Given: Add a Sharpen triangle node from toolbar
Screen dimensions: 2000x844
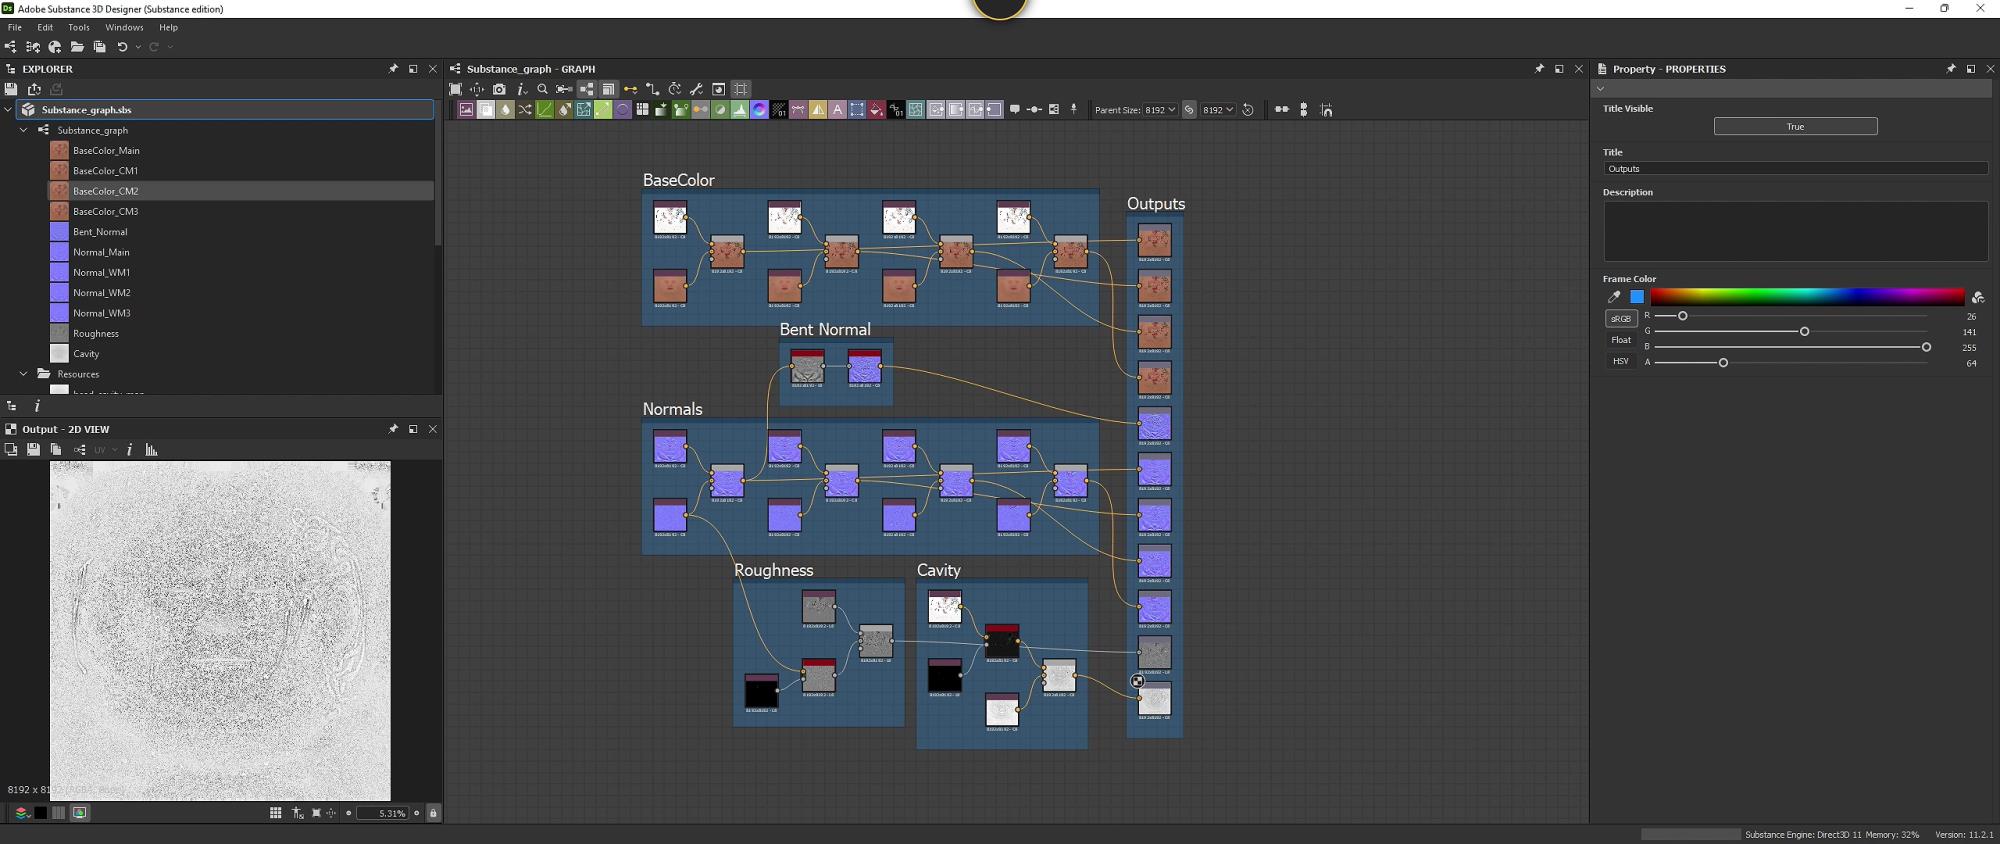Looking at the screenshot, I should 818,110.
